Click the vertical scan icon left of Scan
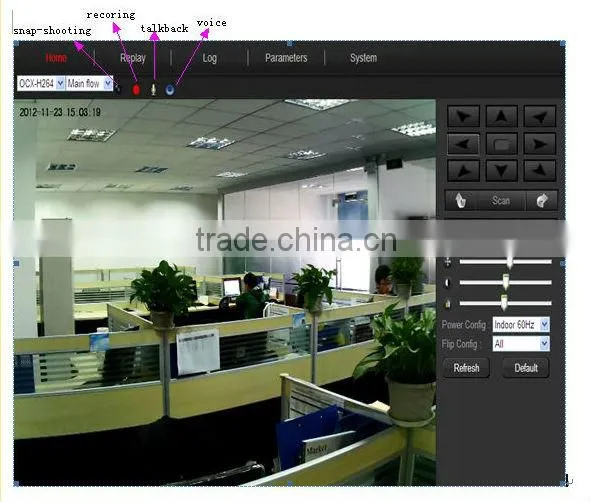 (x=461, y=200)
